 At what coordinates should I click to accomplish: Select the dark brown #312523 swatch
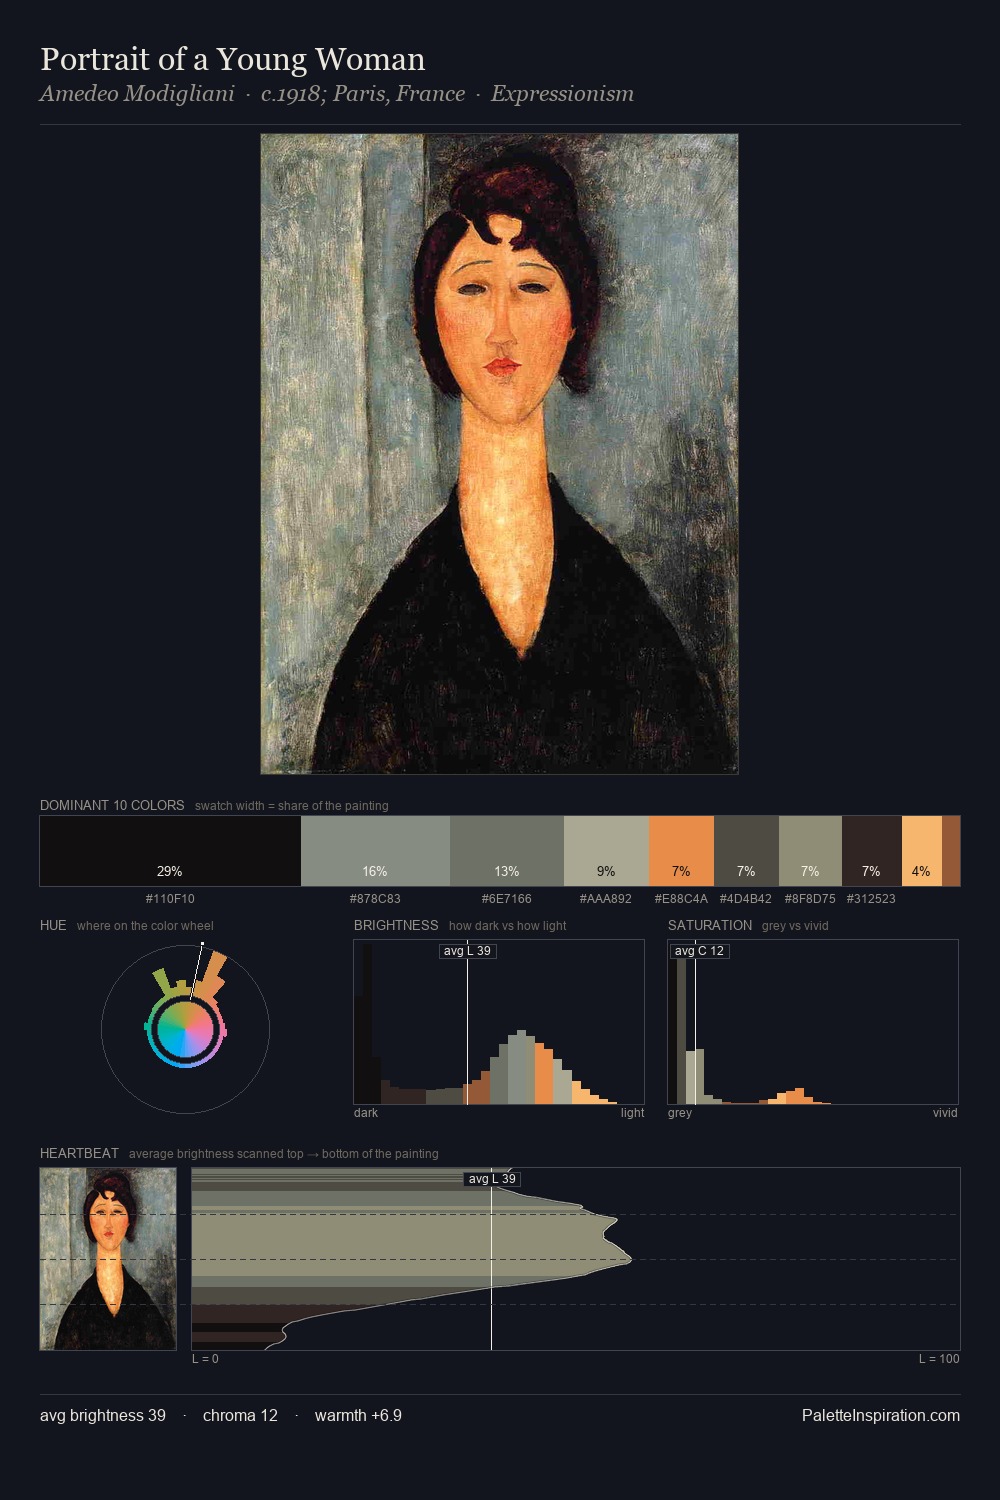point(872,851)
